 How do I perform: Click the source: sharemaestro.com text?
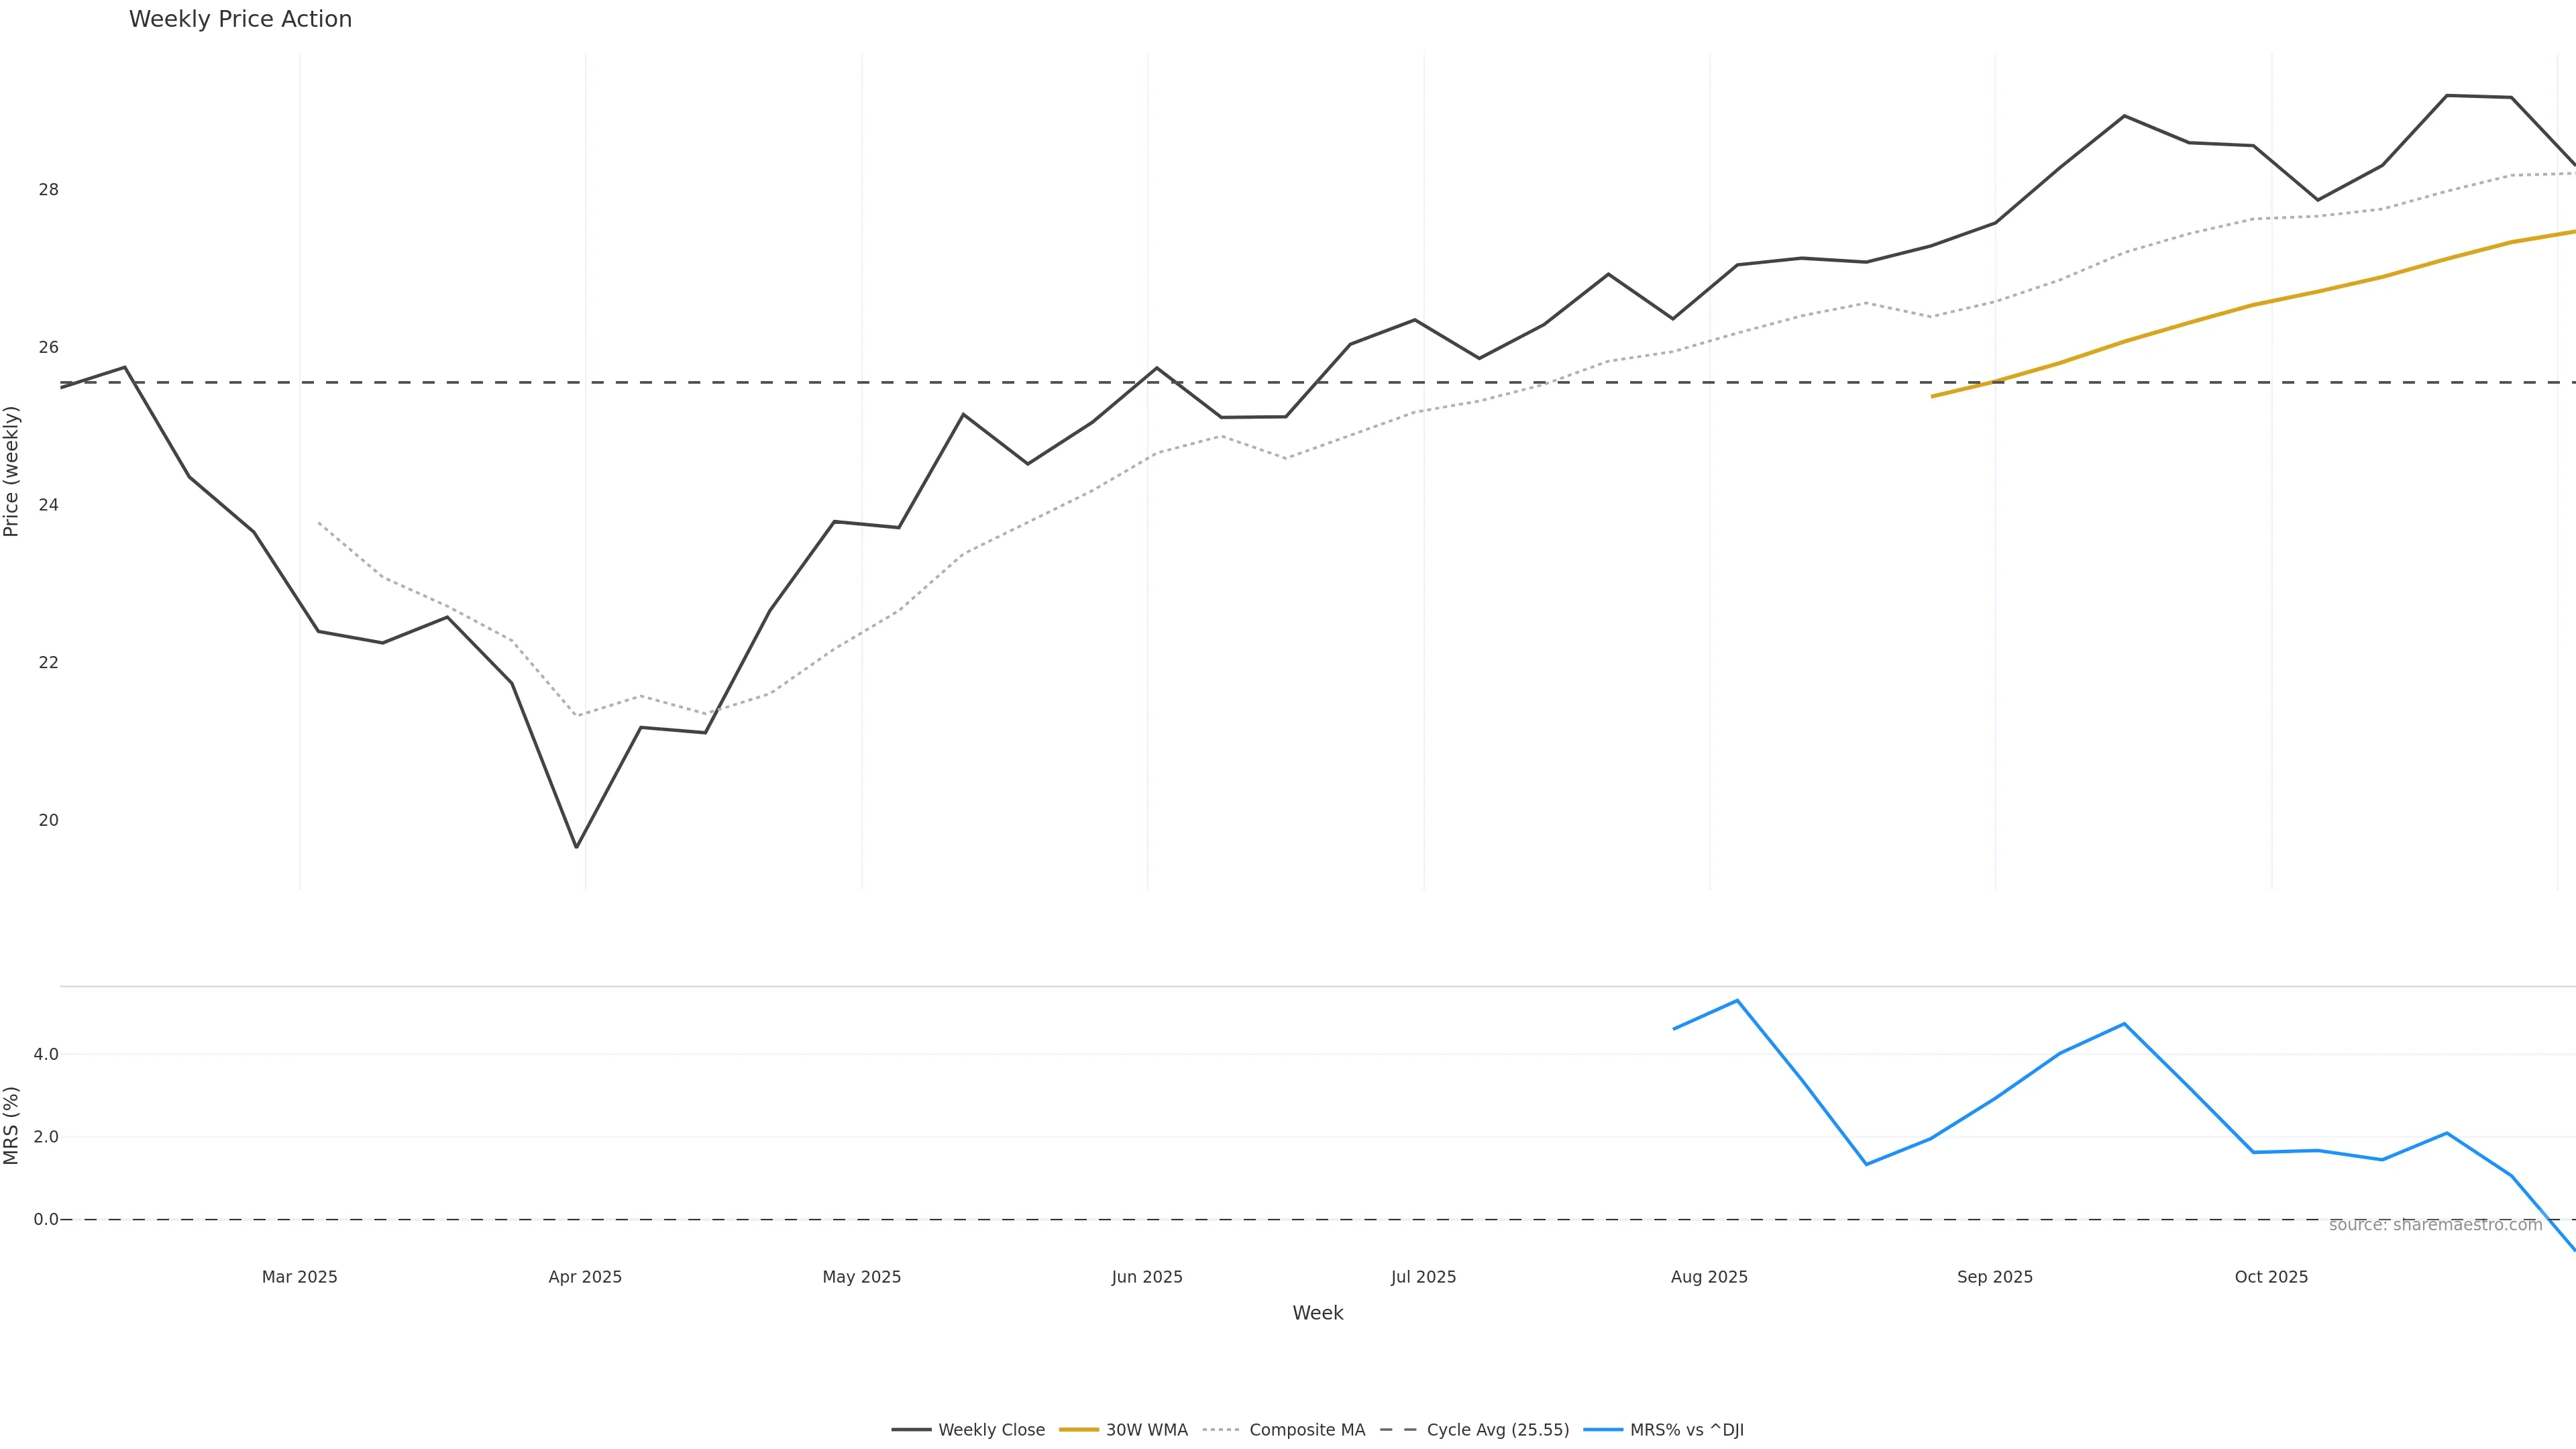2435,1225
